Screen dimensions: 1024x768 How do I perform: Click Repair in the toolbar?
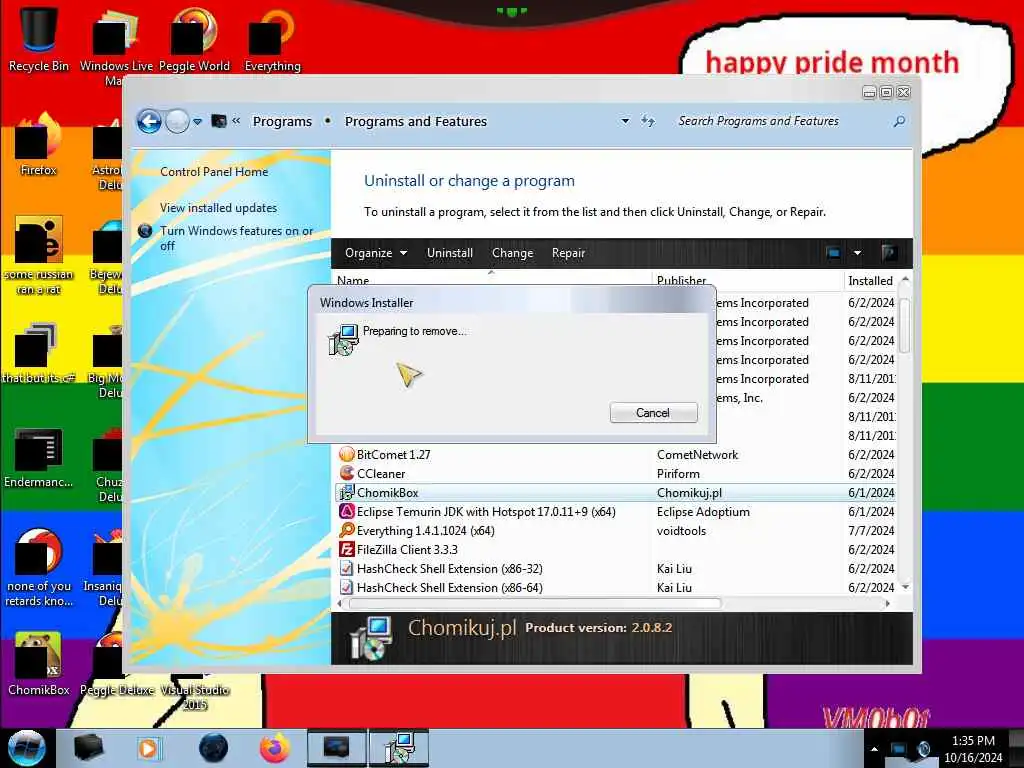click(x=568, y=253)
